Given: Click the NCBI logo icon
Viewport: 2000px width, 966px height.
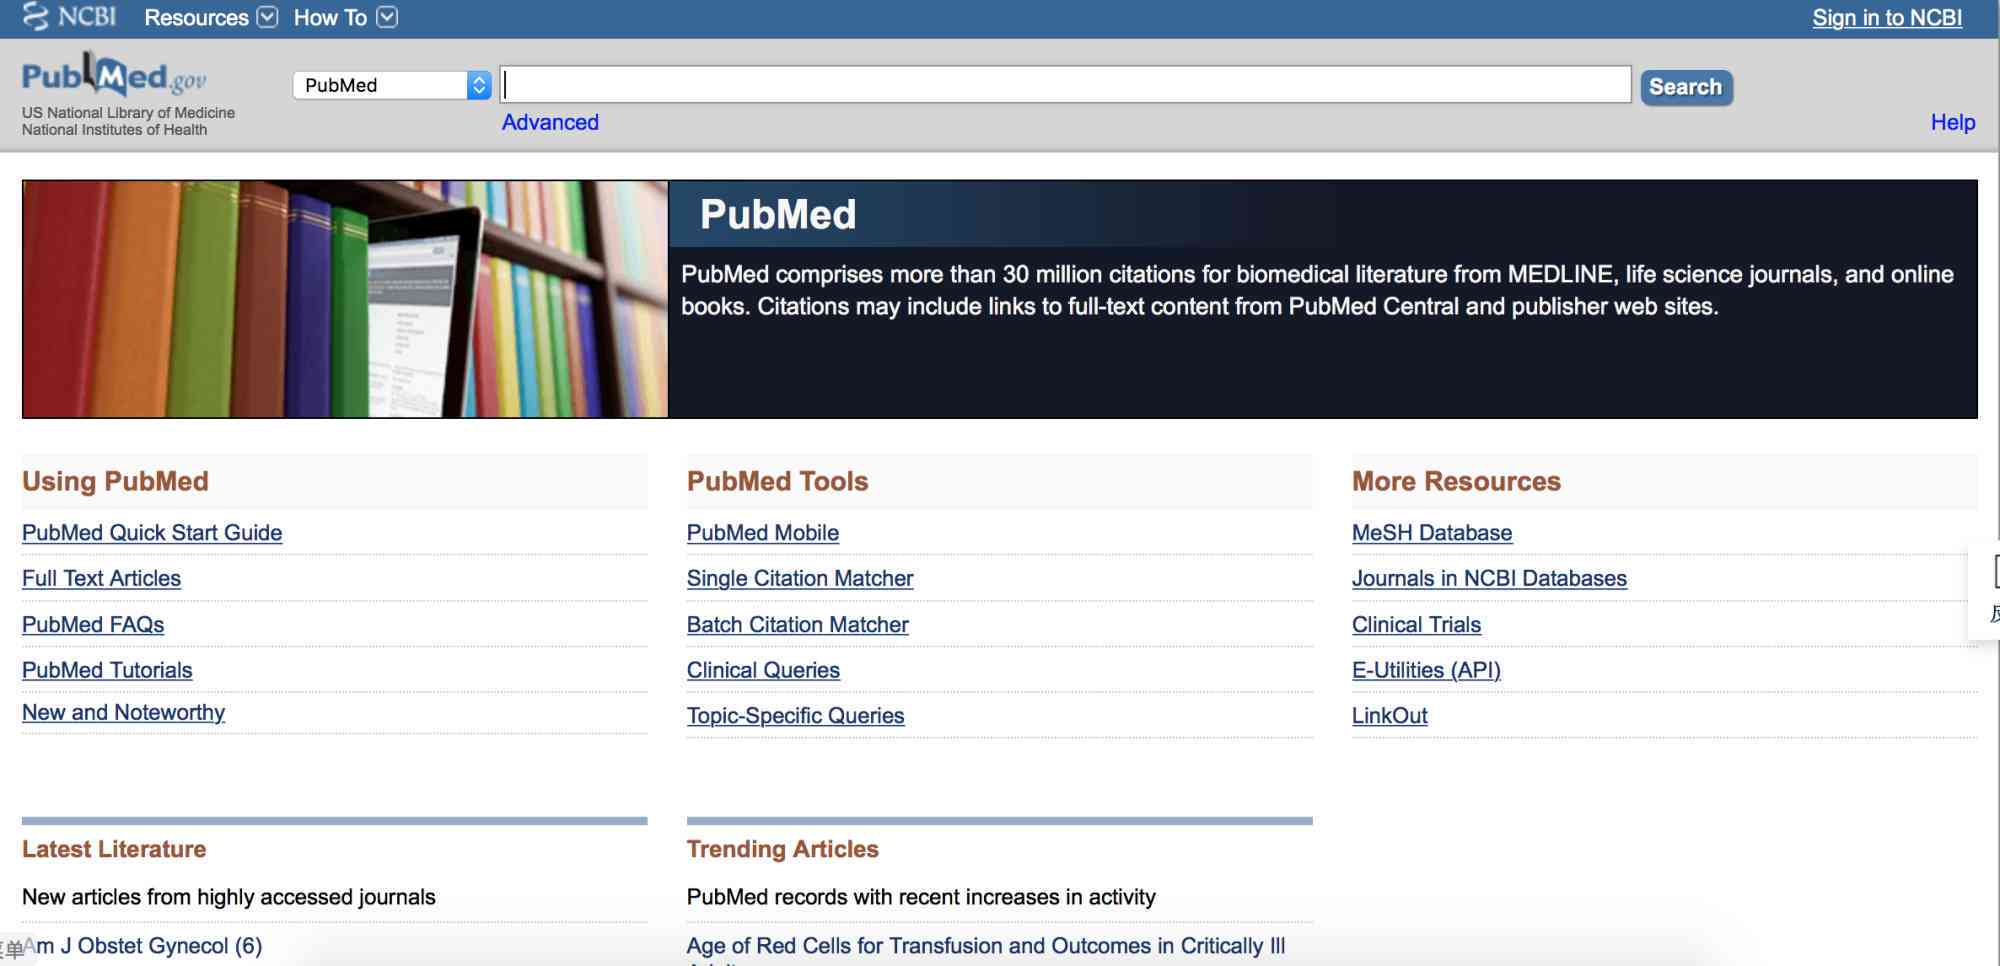Looking at the screenshot, I should coord(68,17).
